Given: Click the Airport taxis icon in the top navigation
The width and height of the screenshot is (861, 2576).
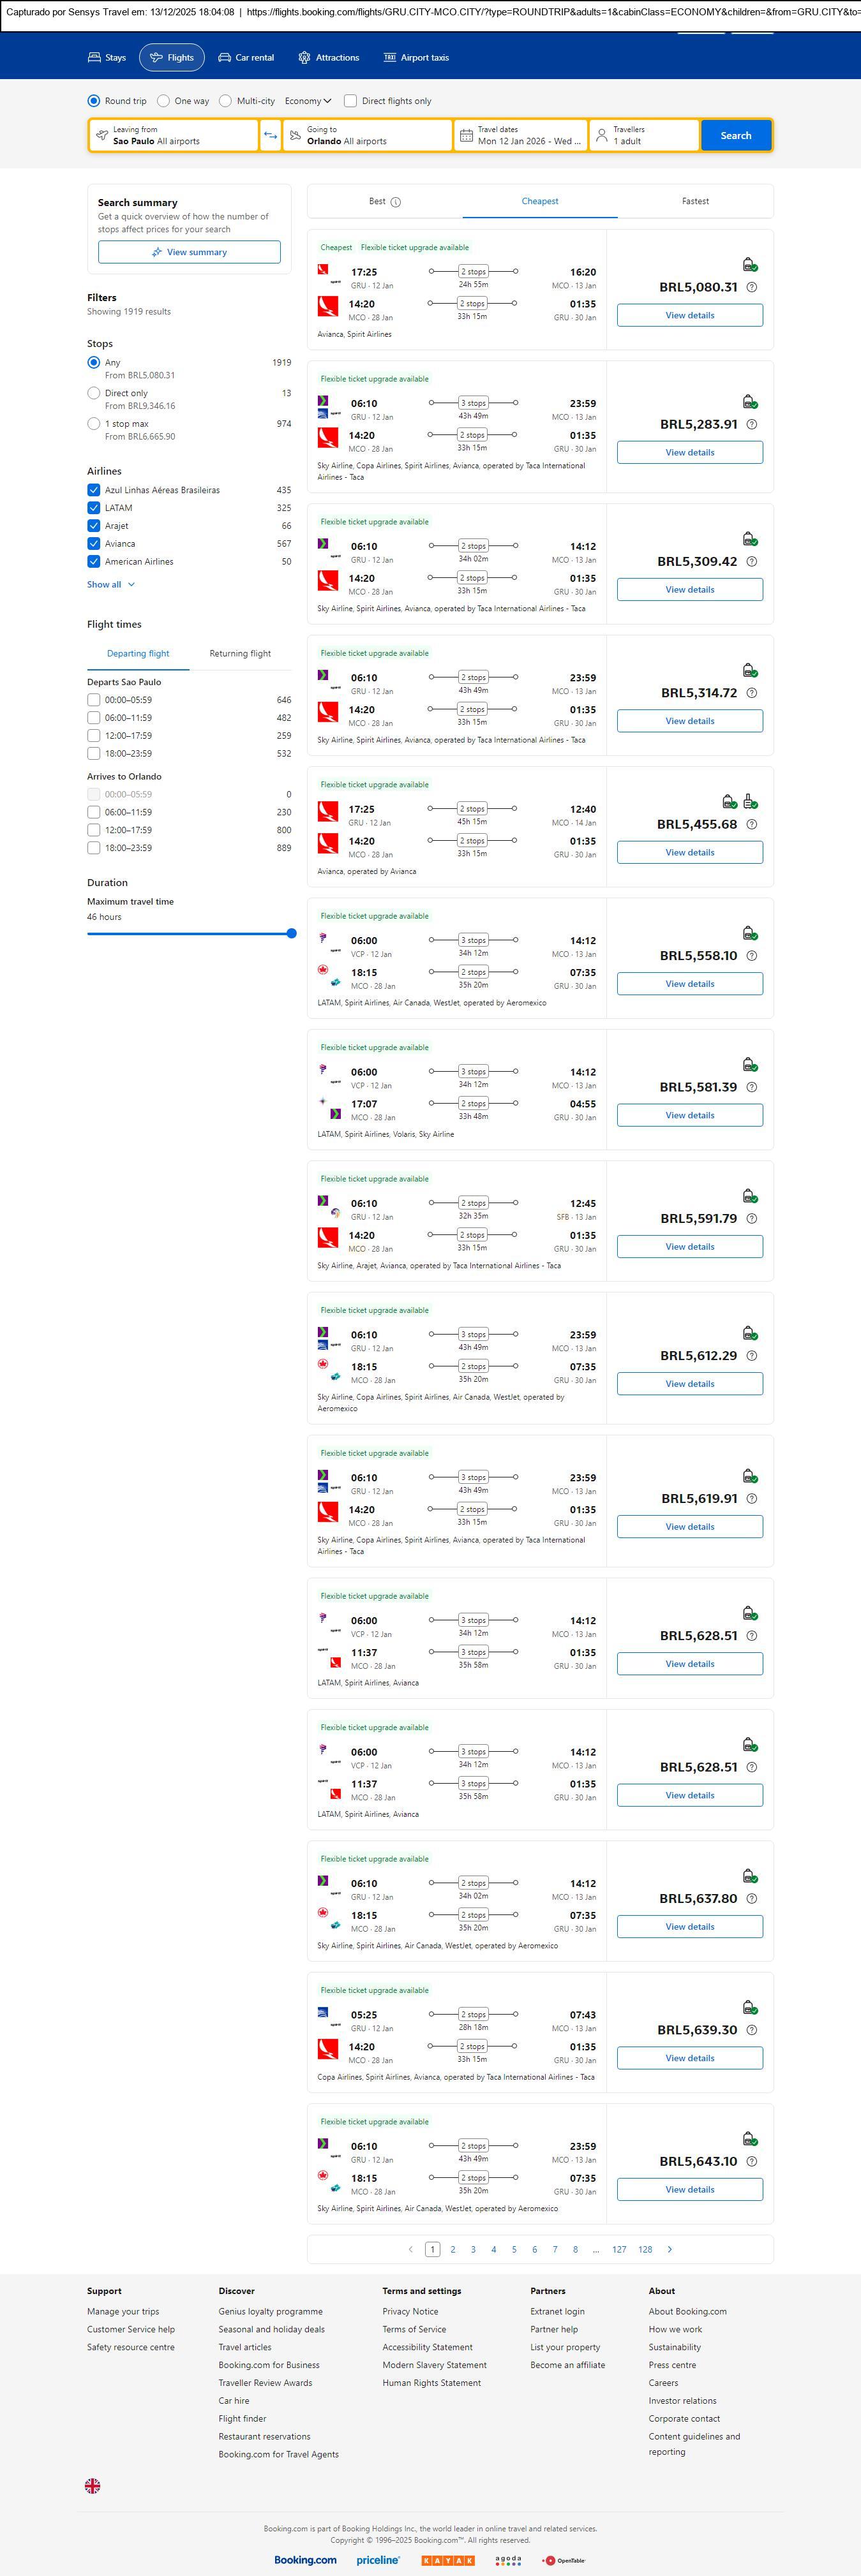Looking at the screenshot, I should coord(390,58).
